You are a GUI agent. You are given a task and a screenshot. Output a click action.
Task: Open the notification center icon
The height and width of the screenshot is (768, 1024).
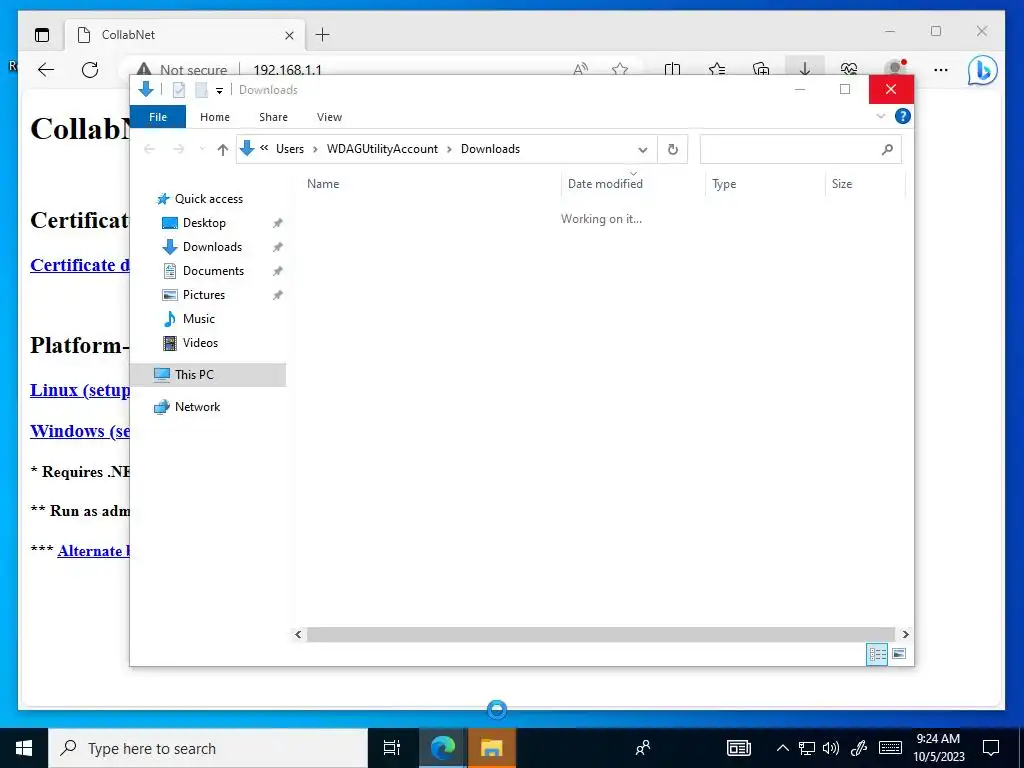point(991,748)
